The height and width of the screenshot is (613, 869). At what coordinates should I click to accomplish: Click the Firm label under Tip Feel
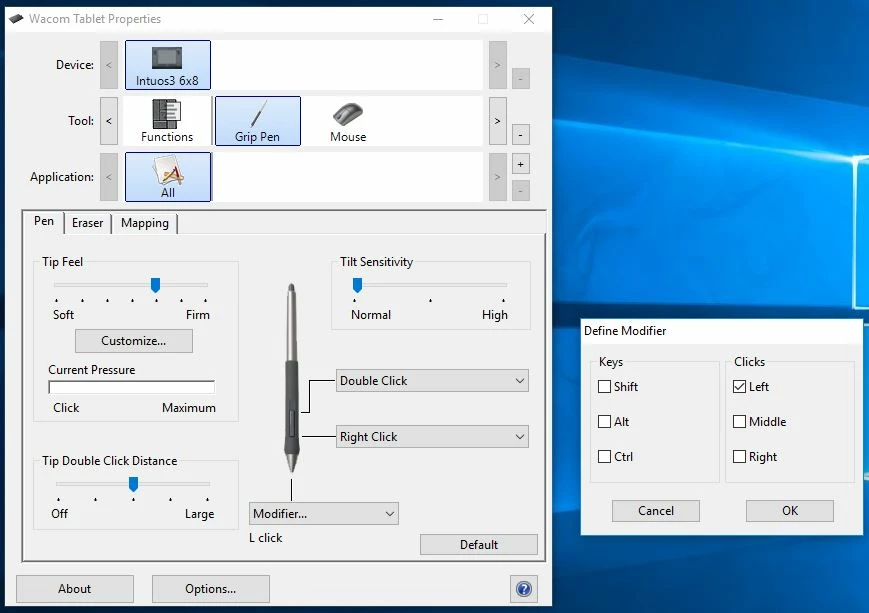(198, 315)
